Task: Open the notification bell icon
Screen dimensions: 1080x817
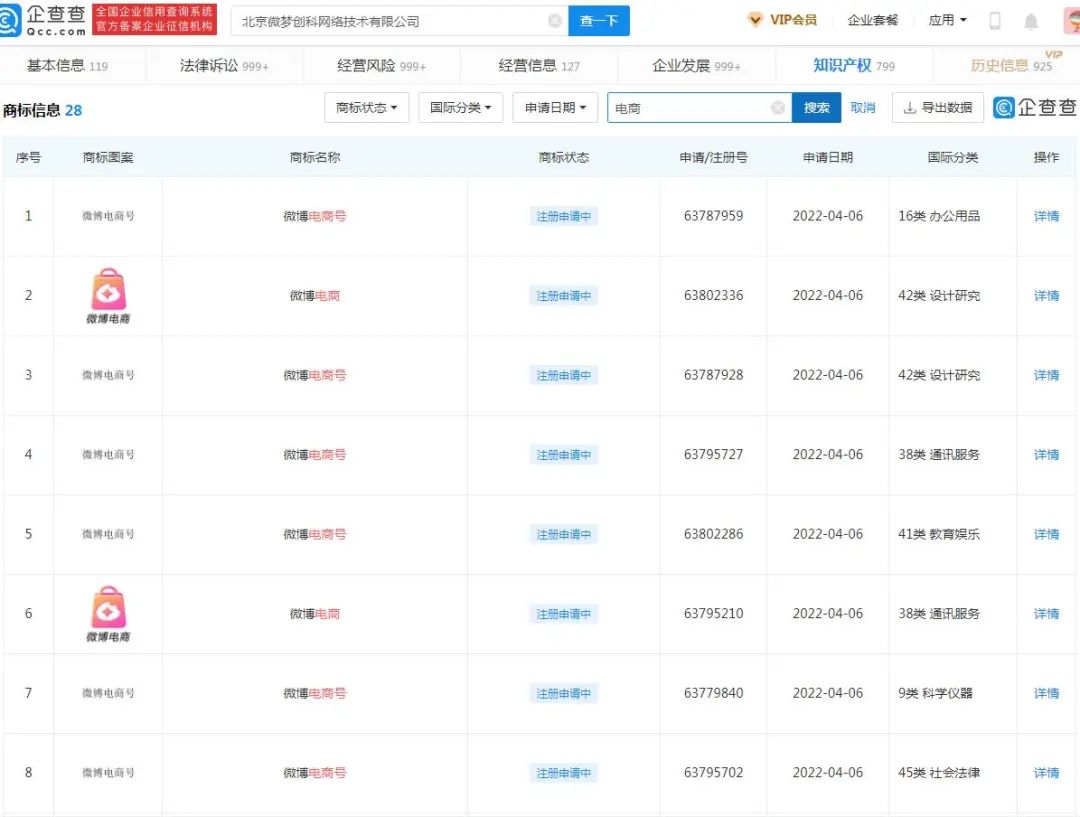Action: click(1033, 20)
